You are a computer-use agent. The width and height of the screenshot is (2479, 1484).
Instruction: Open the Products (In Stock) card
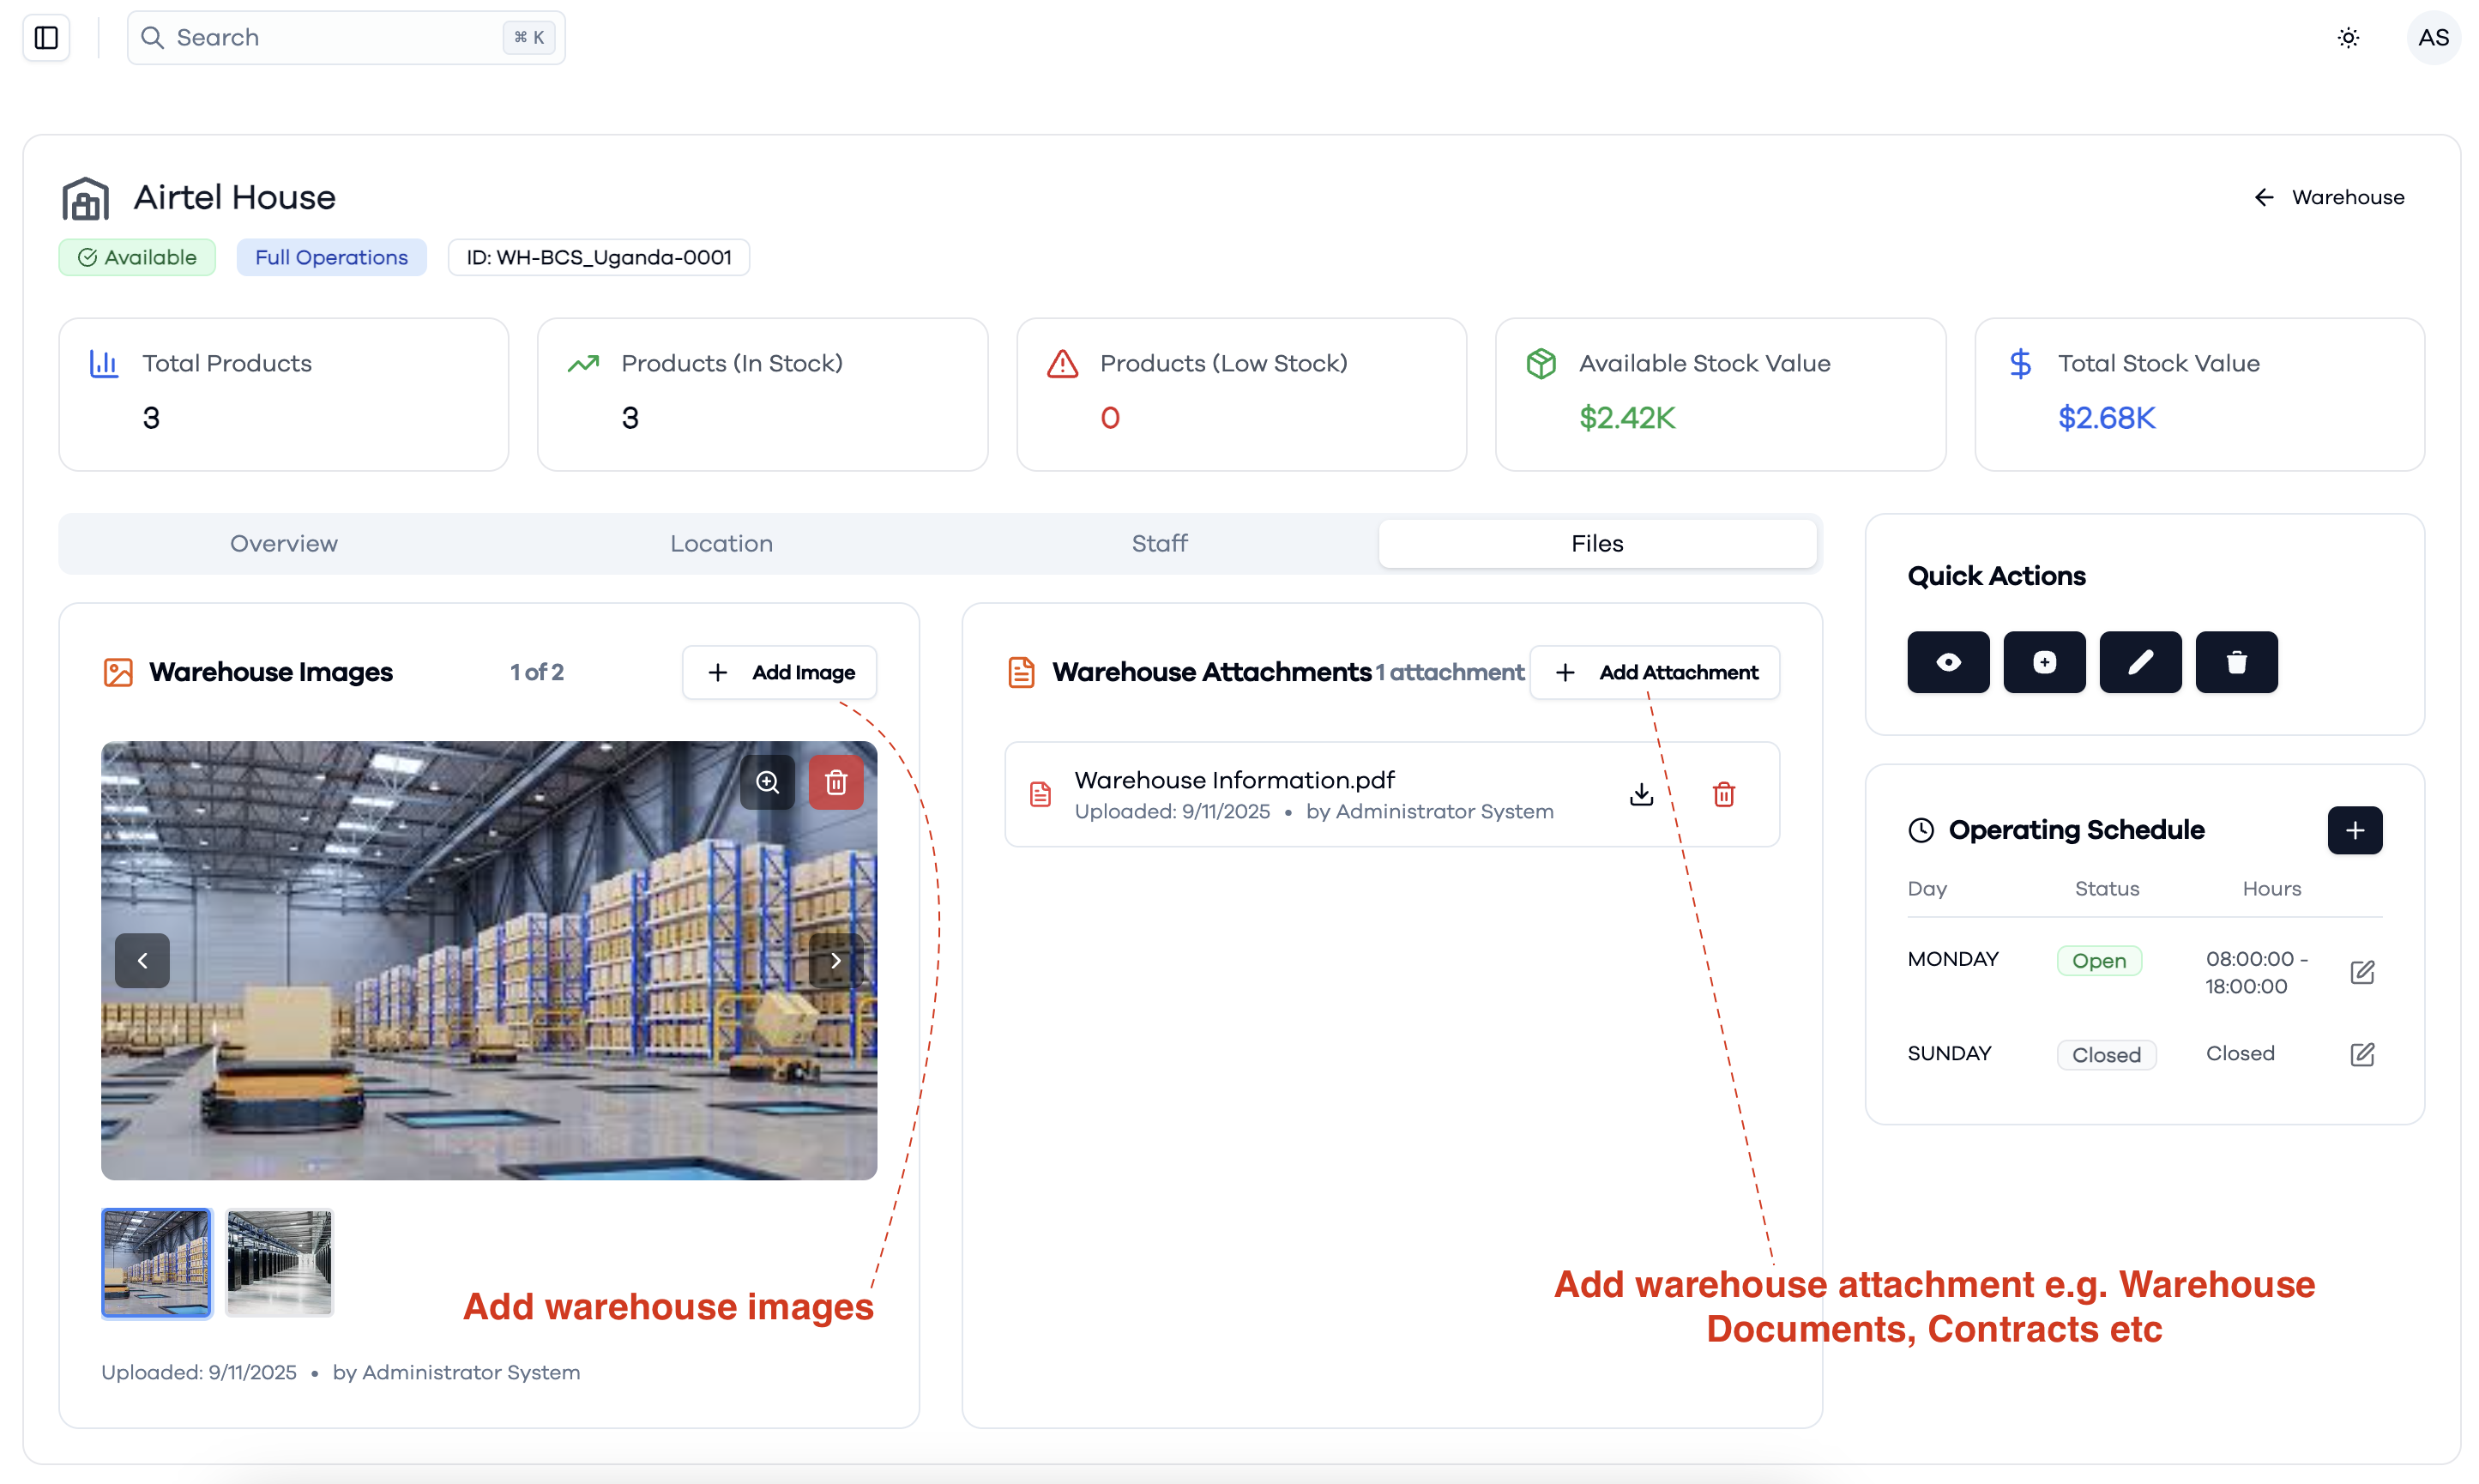click(762, 394)
